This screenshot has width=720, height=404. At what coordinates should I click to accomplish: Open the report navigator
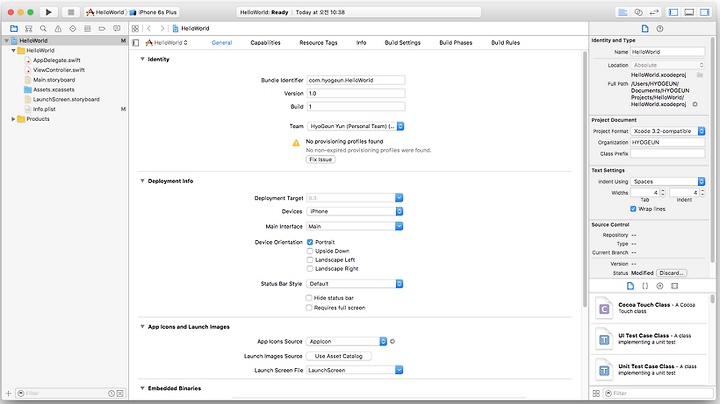(x=117, y=28)
